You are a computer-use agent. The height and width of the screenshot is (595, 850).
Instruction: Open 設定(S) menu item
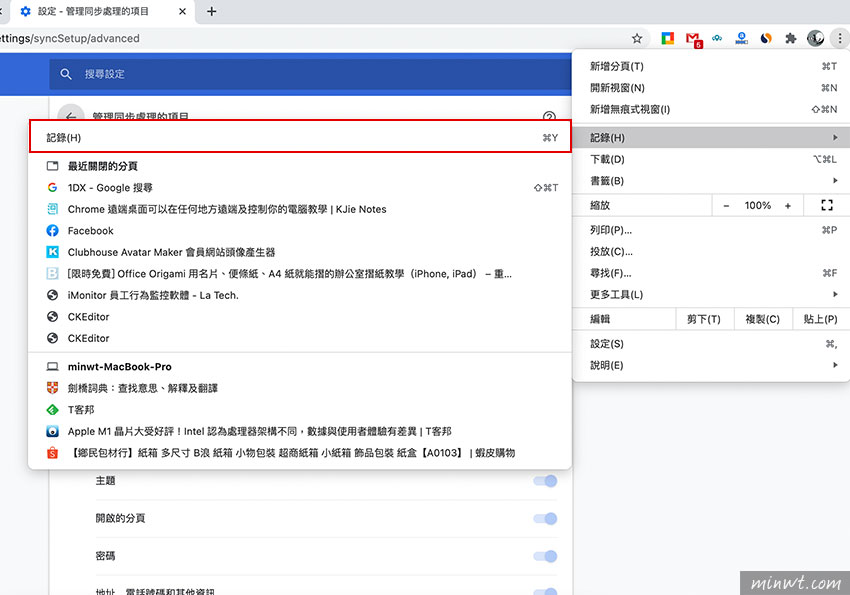tap(711, 344)
